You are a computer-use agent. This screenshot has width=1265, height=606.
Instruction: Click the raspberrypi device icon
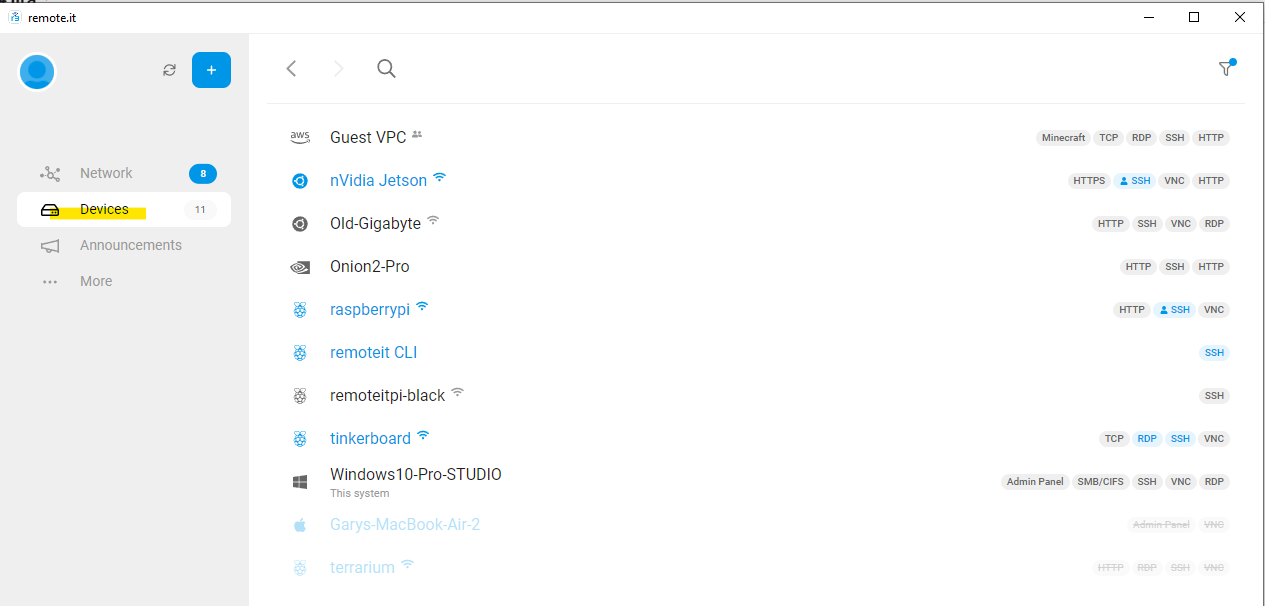coord(299,310)
